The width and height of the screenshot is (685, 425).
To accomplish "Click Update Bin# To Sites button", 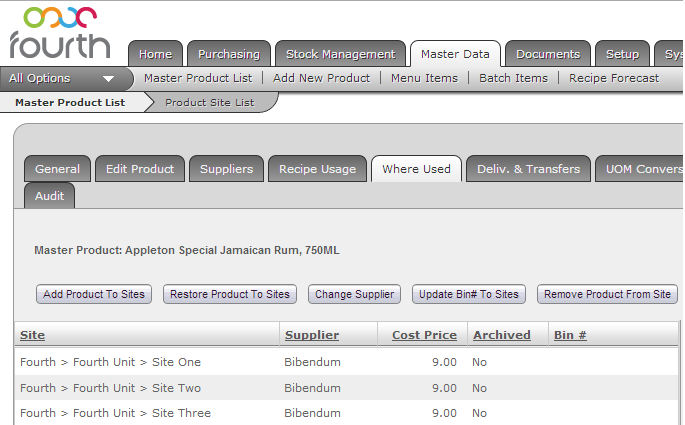I will (468, 294).
